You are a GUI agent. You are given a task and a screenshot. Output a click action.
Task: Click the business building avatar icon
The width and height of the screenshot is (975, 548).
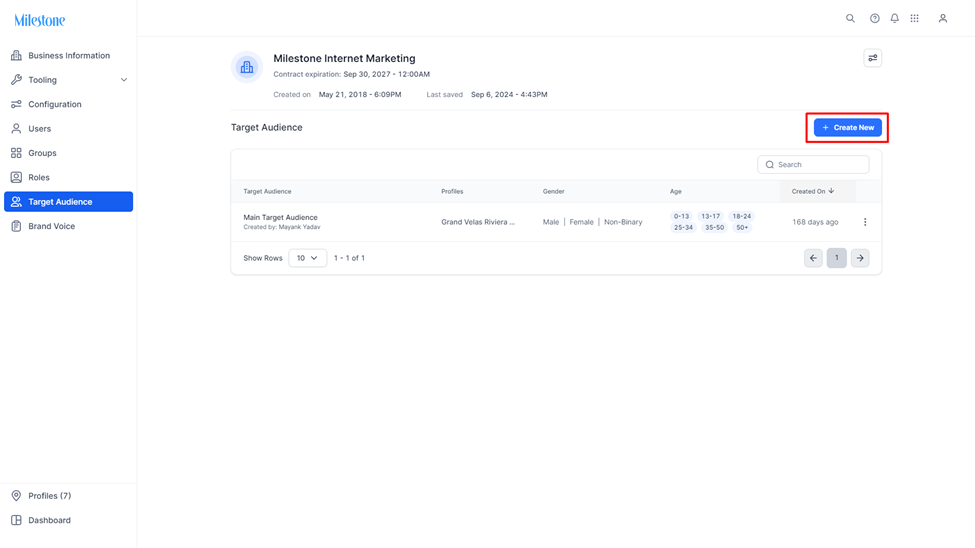tap(247, 67)
